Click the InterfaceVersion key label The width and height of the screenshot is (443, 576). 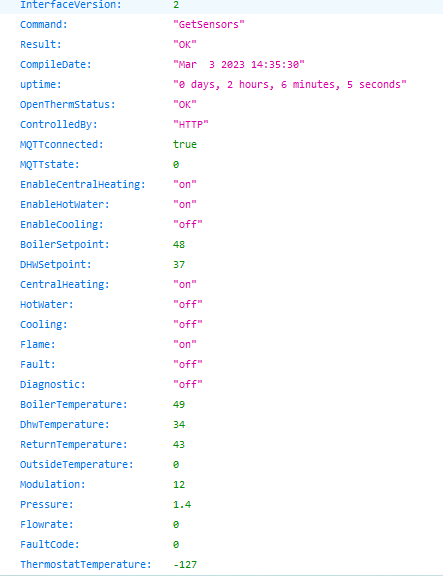coord(71,5)
